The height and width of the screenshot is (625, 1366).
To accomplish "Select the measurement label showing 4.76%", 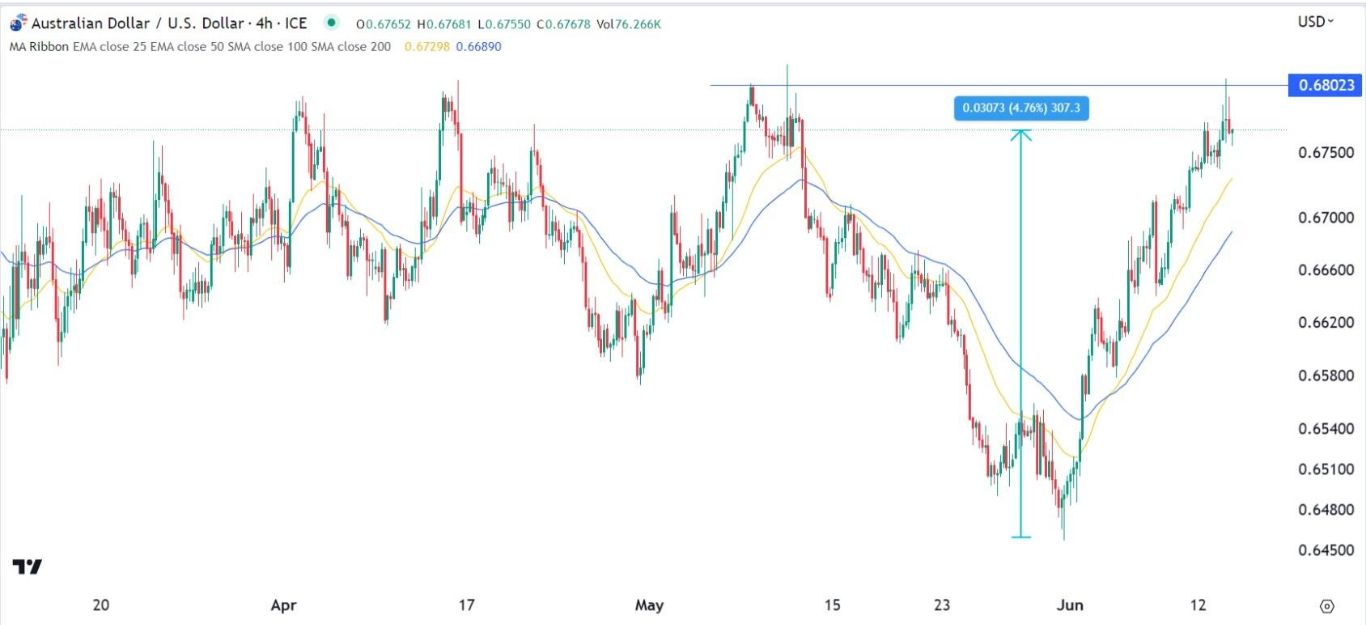I will point(1020,108).
